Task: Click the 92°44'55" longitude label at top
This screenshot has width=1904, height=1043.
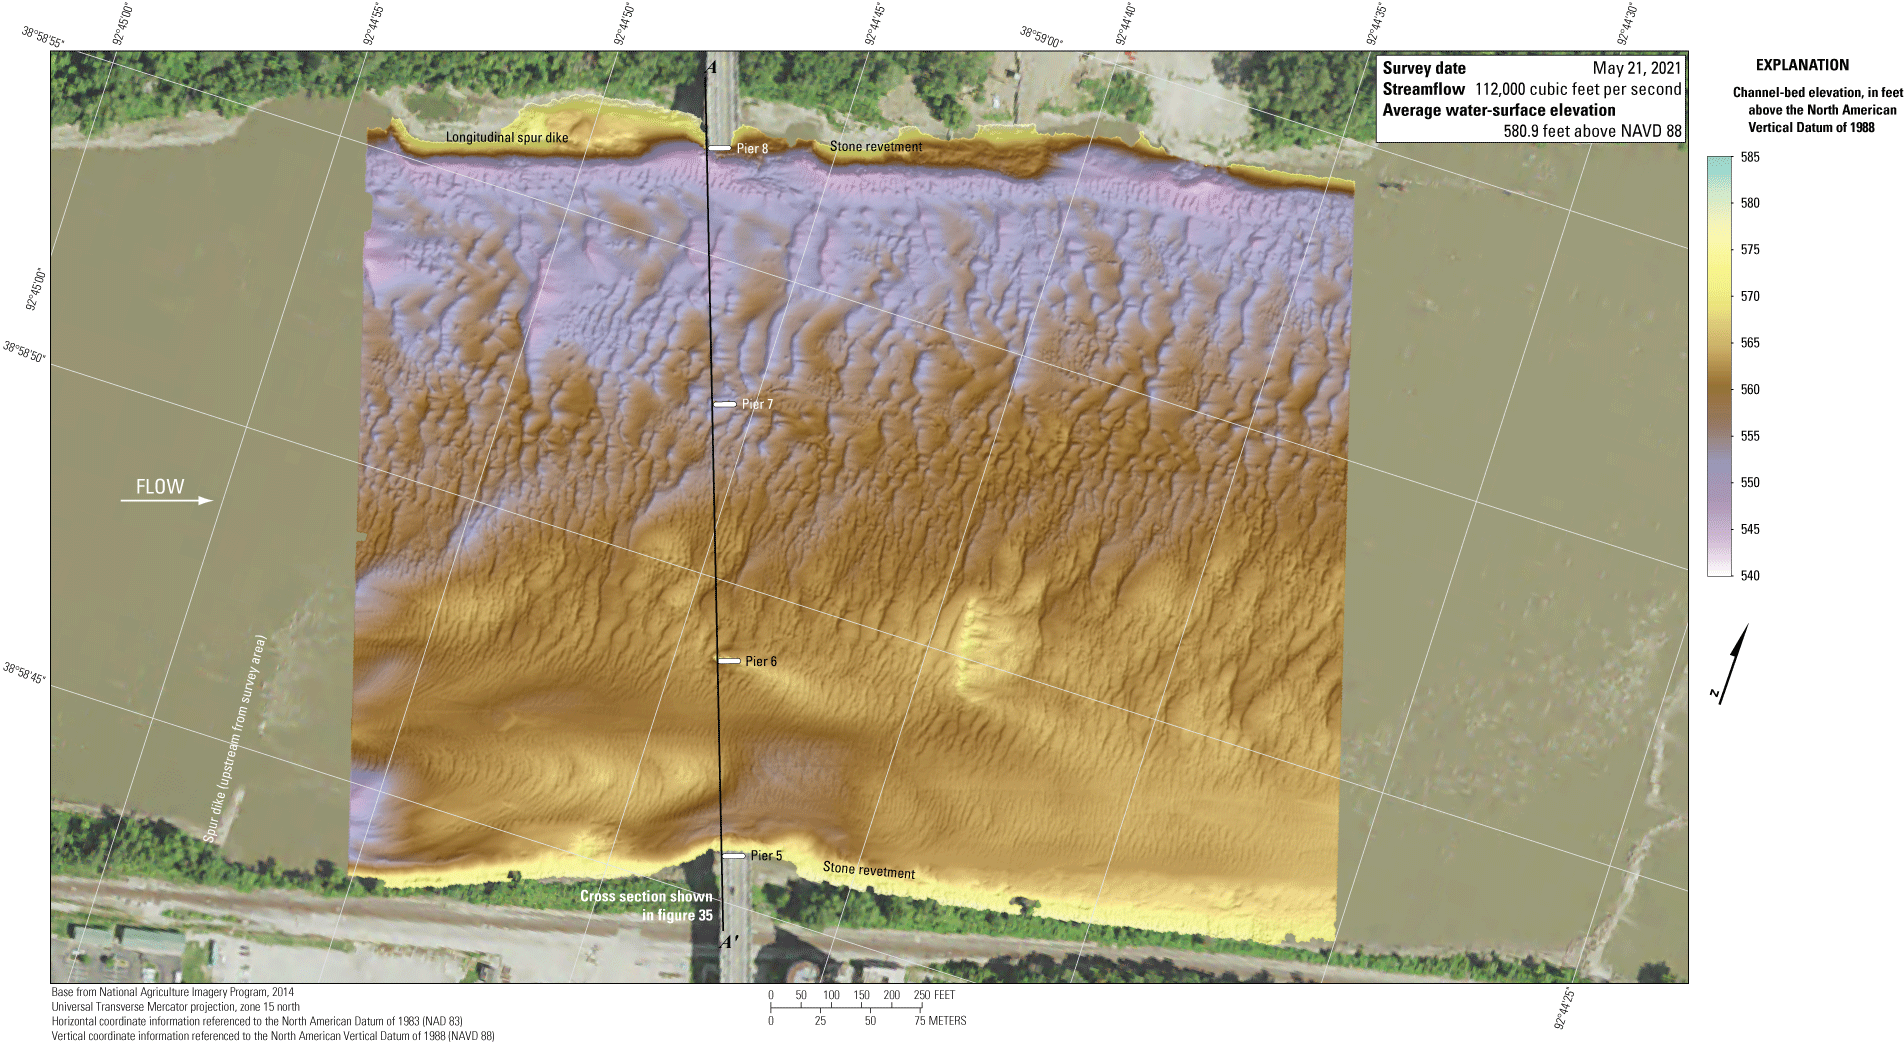Action: 374,24
